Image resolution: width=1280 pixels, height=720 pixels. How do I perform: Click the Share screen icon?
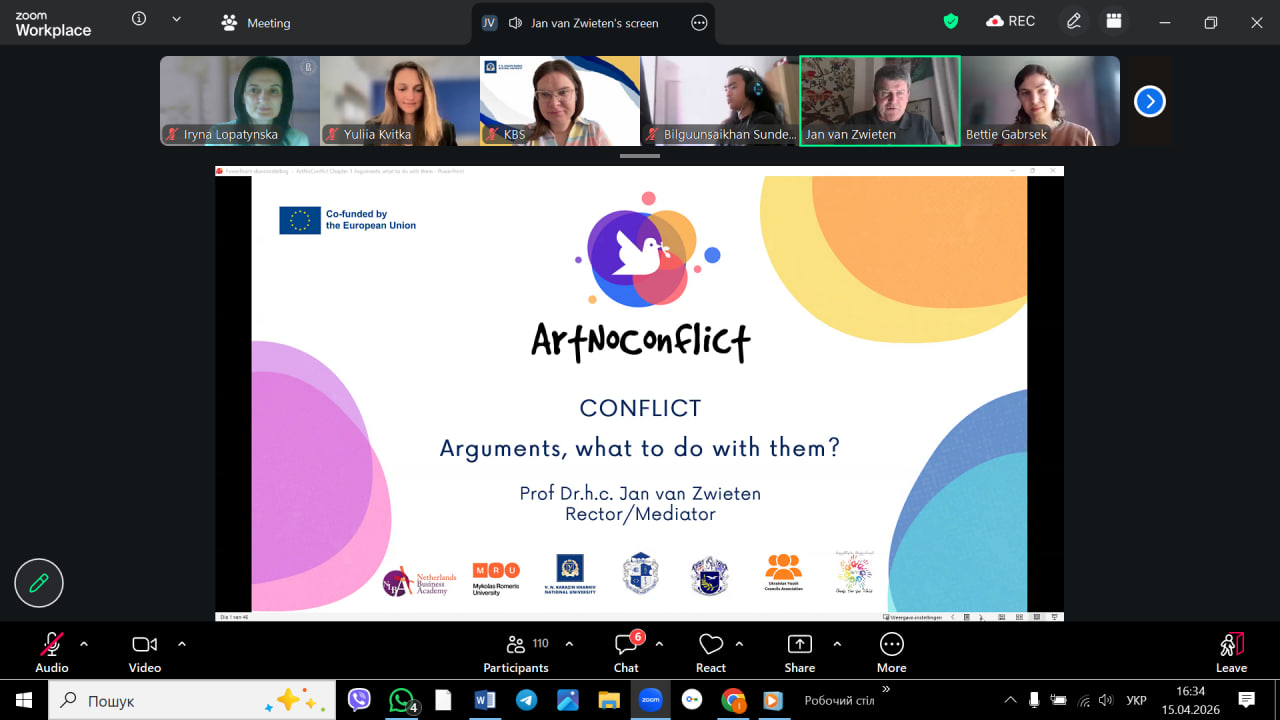pos(799,645)
